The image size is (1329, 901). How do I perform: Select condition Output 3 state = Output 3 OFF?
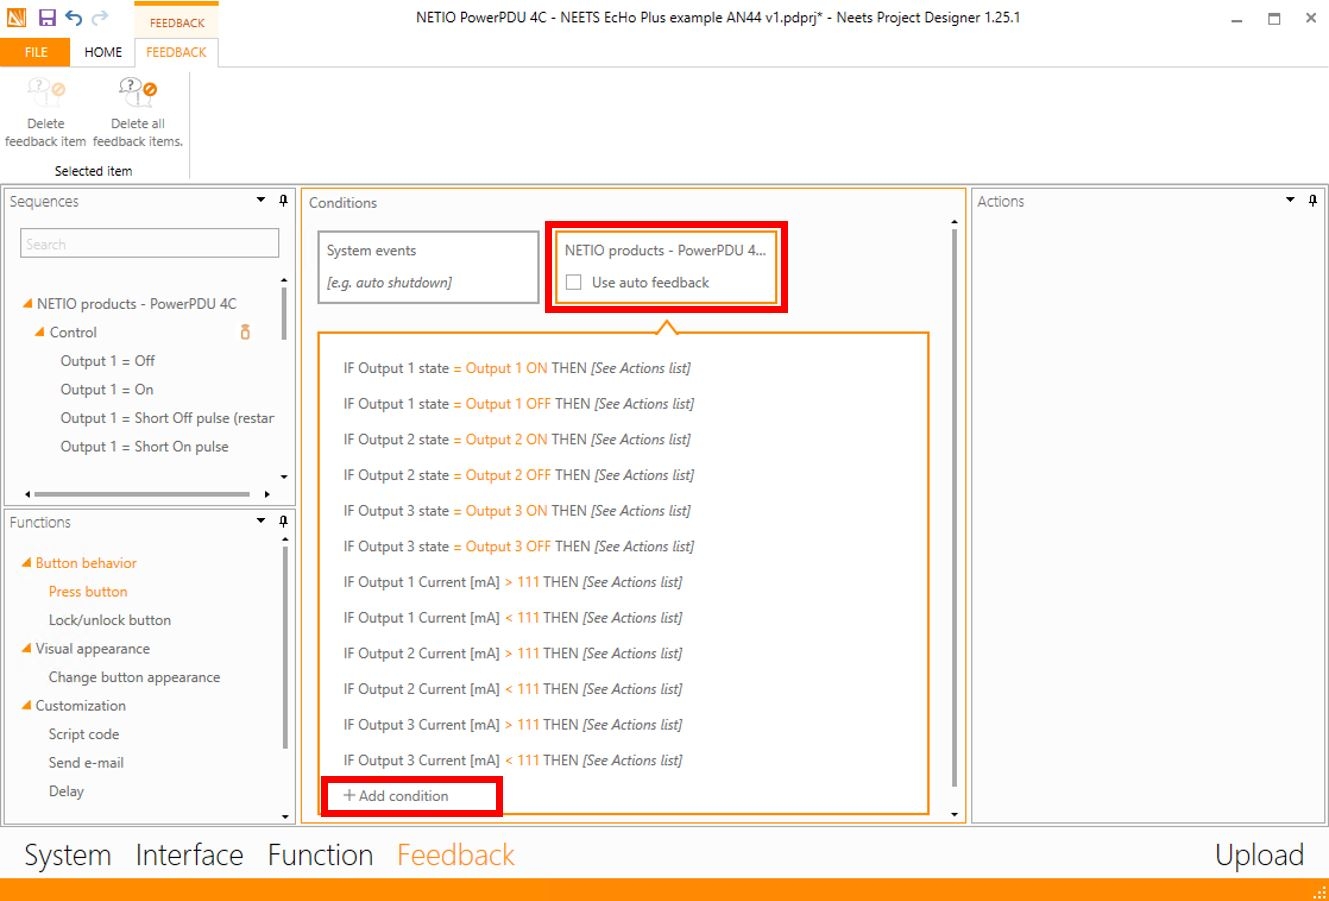(x=519, y=547)
